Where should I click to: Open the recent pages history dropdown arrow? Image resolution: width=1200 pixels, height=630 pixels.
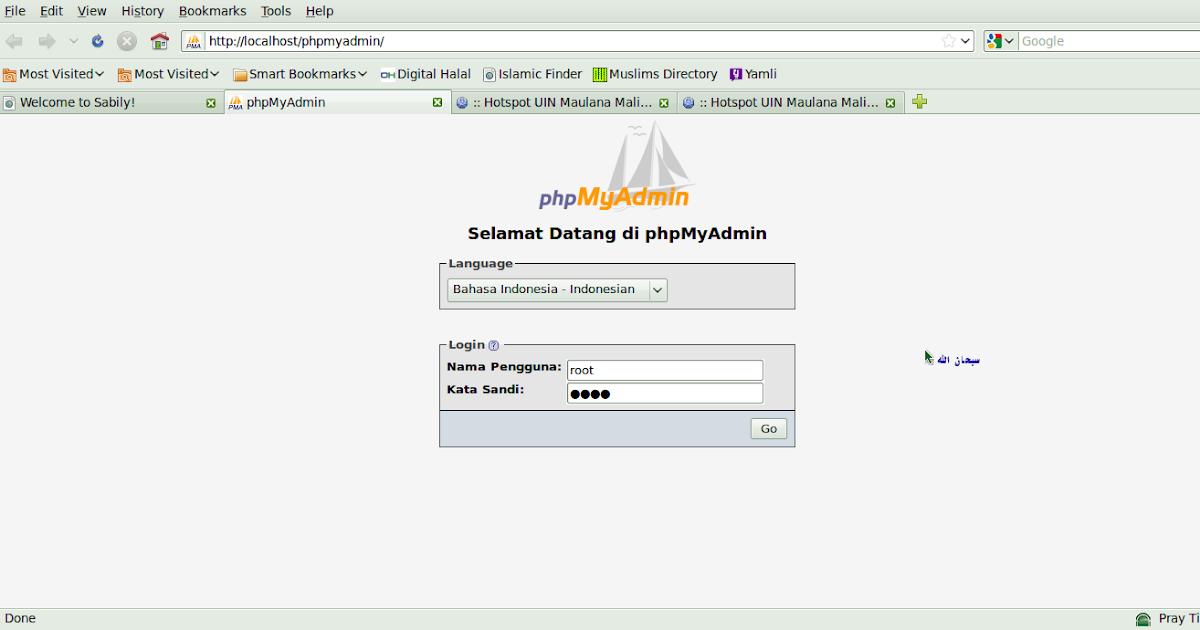pos(73,41)
